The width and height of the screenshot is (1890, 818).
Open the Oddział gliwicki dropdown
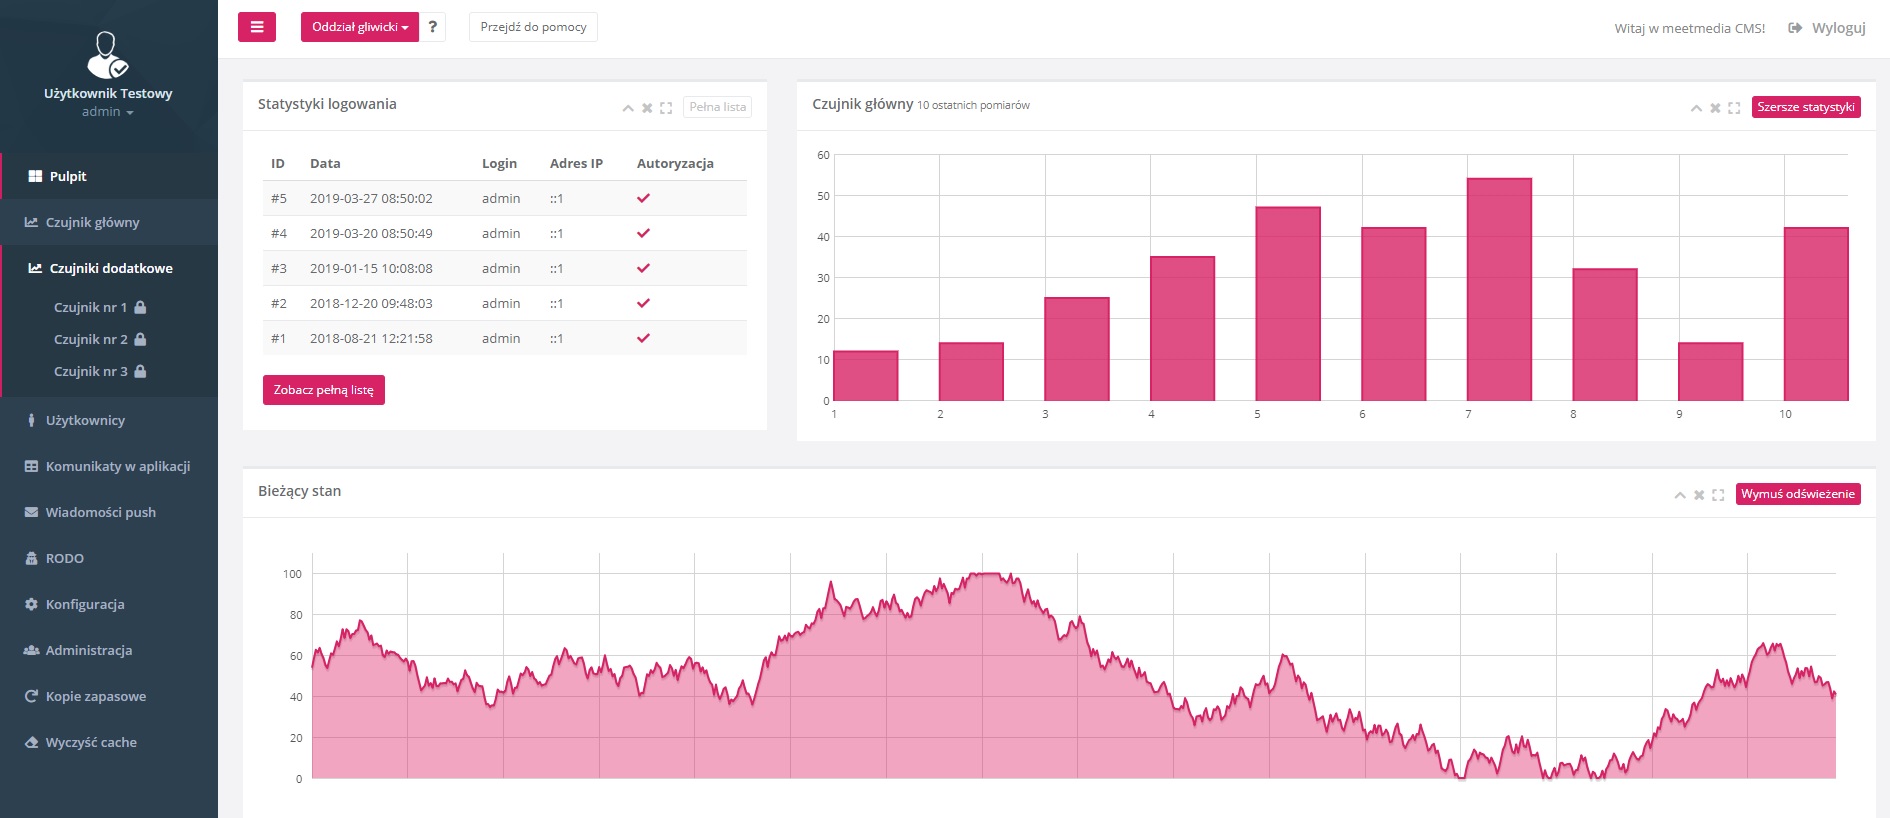(x=359, y=27)
